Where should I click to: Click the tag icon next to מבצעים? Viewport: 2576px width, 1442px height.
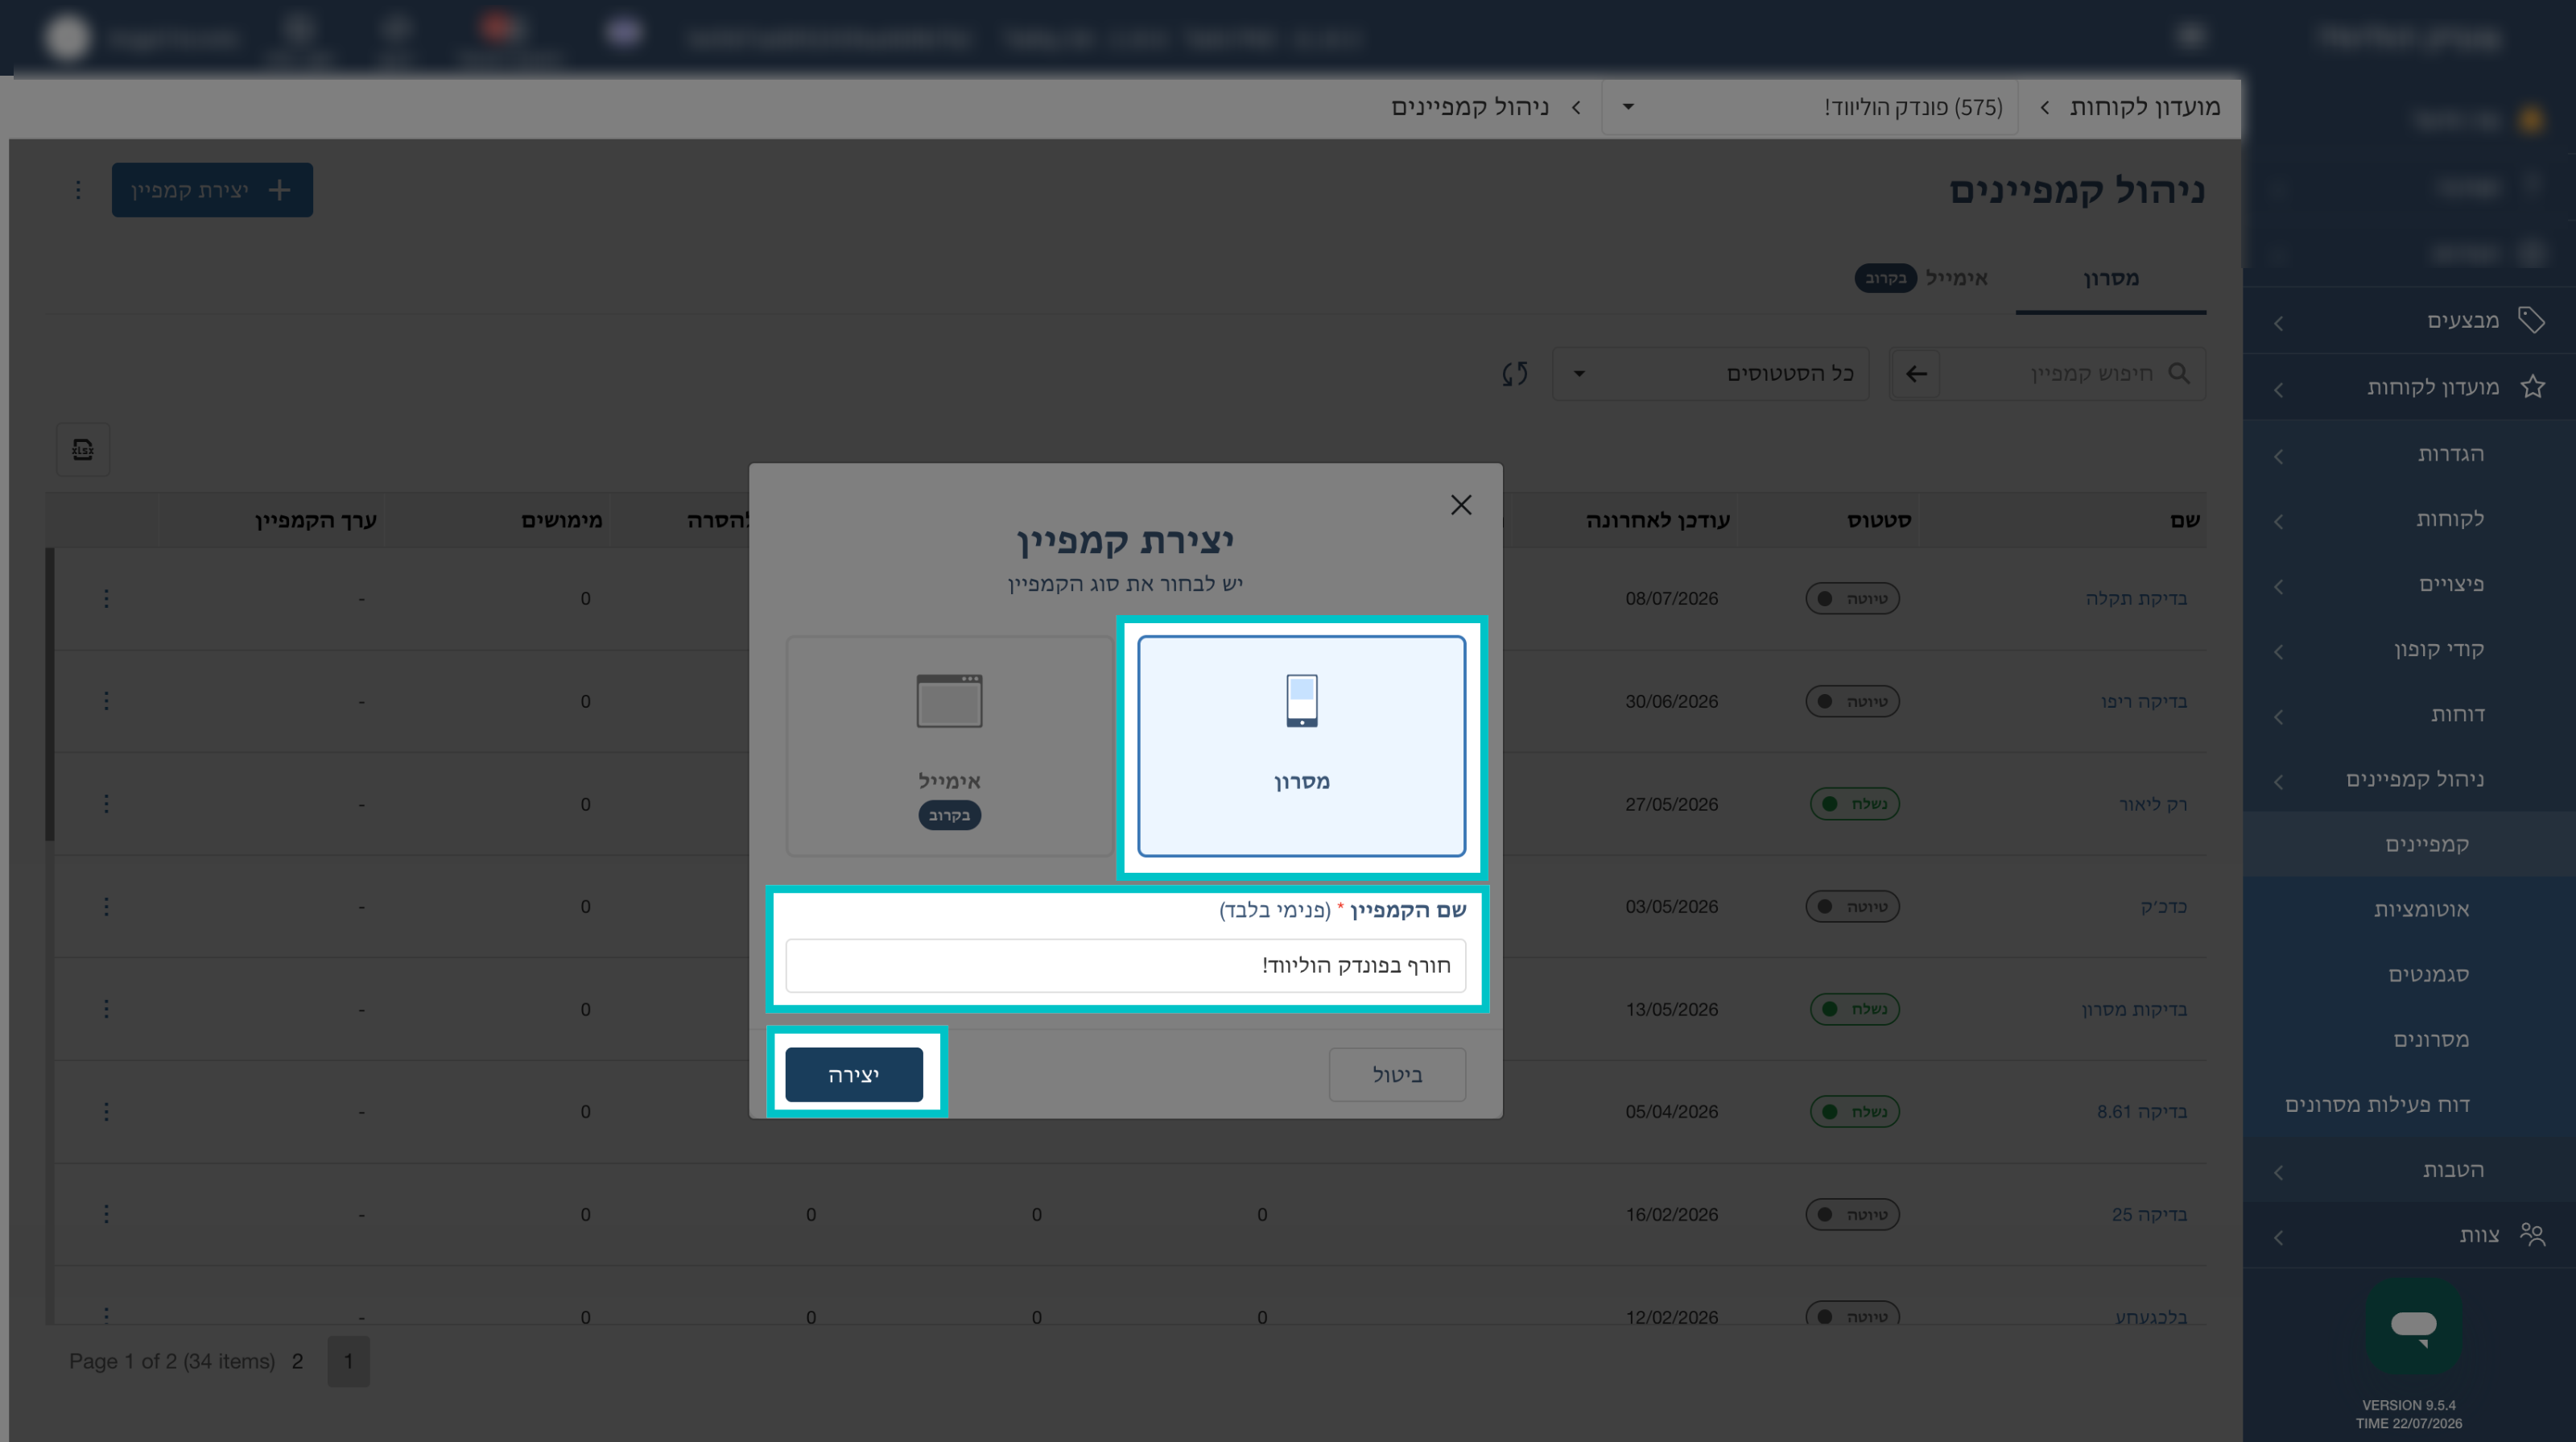pyautogui.click(x=2531, y=320)
